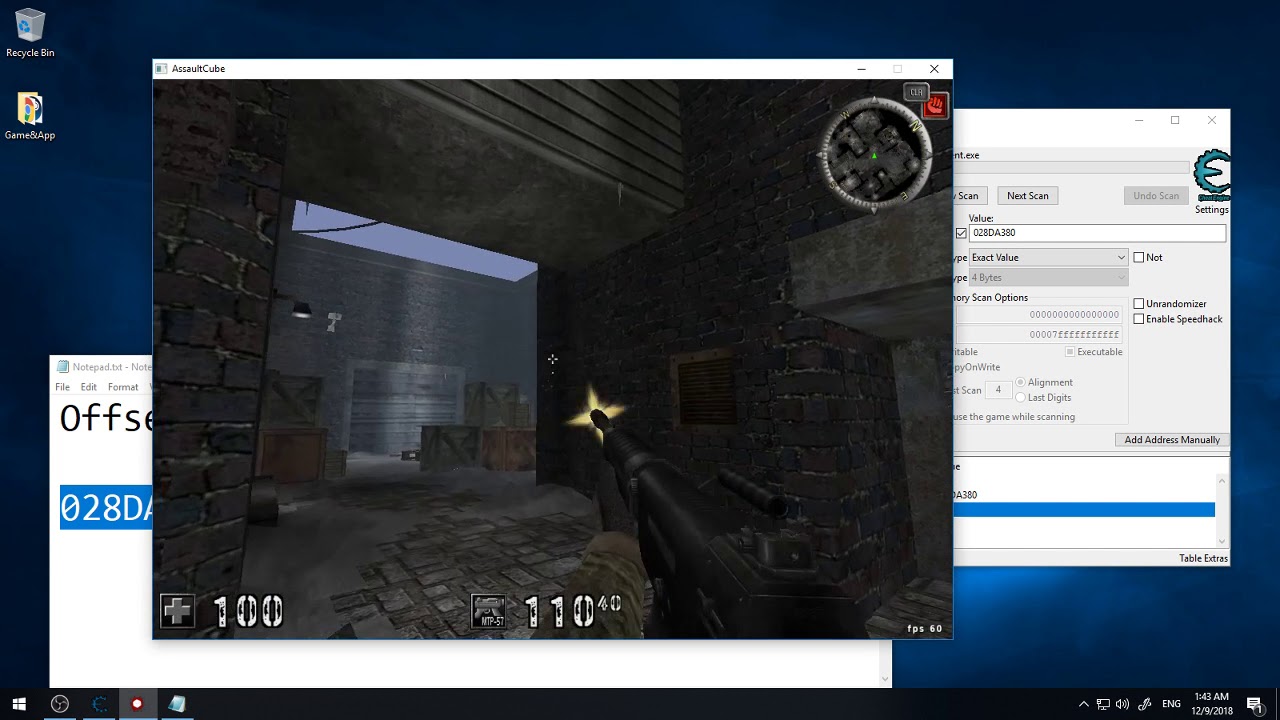Screen dimensions: 1280x720
Task: Show hidden system tray icons chevron
Action: click(1083, 704)
